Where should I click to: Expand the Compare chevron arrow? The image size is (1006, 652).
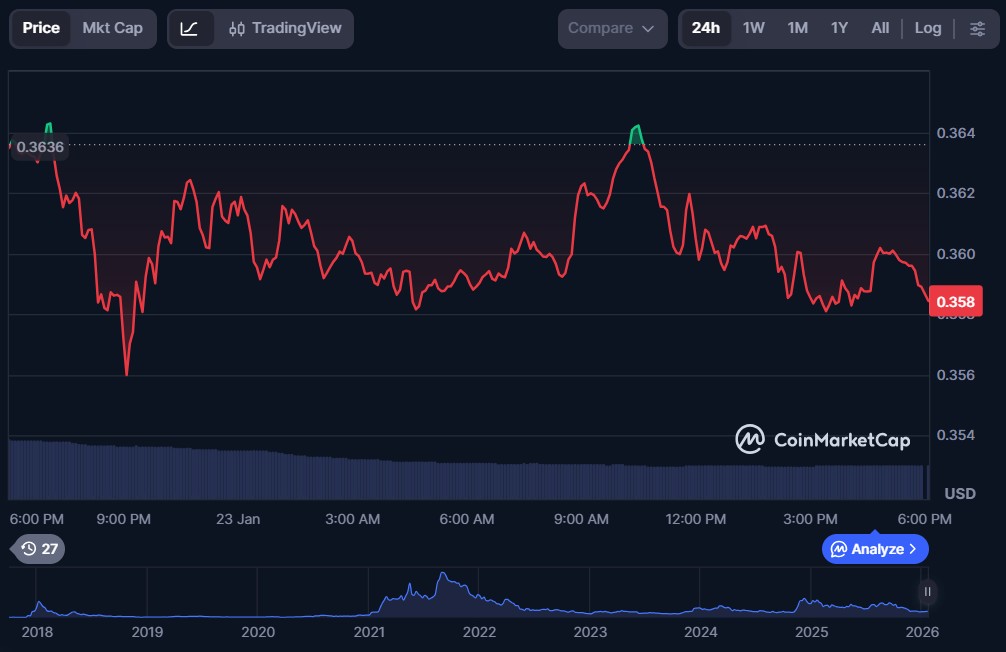point(648,29)
